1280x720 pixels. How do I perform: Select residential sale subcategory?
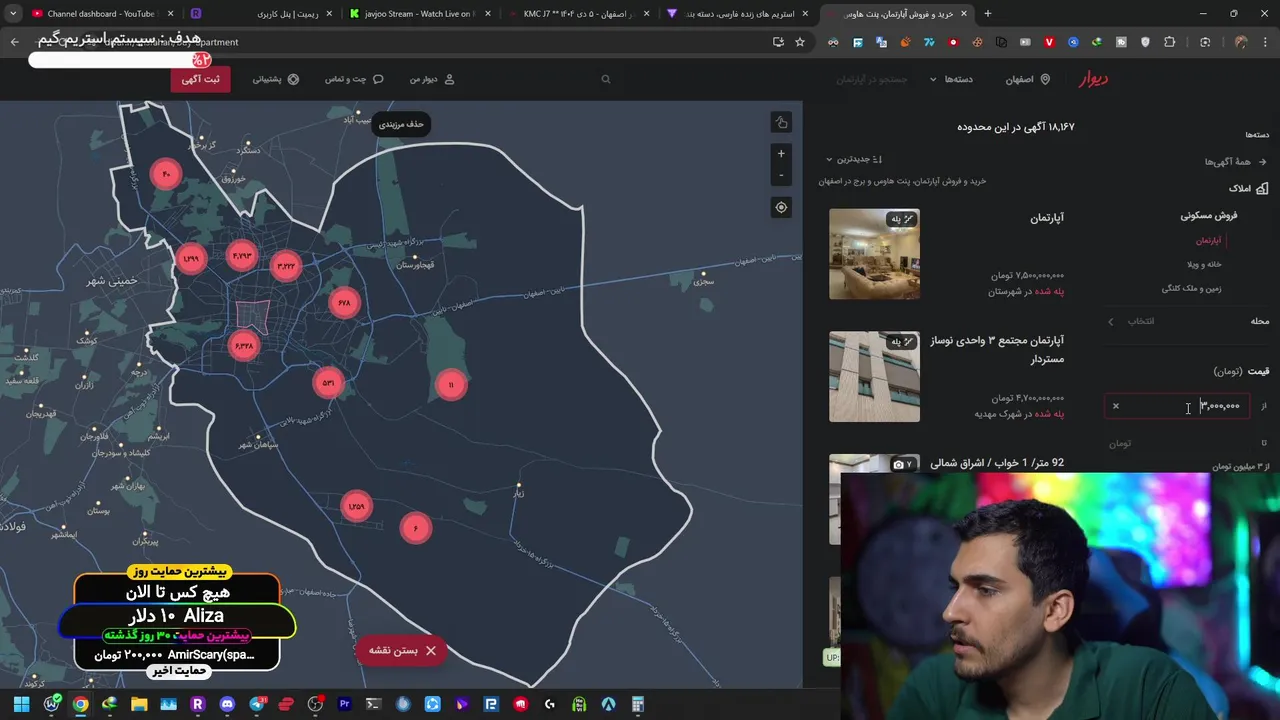(x=1208, y=215)
